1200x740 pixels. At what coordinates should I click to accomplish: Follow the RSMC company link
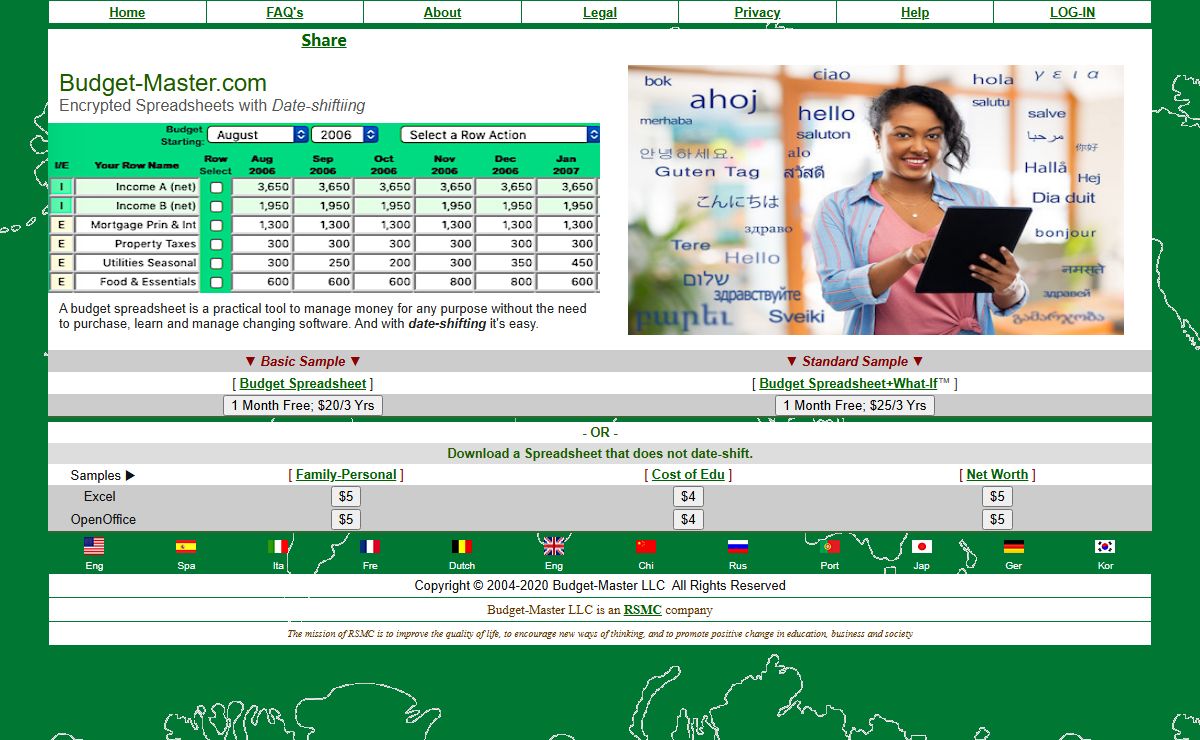pos(642,609)
